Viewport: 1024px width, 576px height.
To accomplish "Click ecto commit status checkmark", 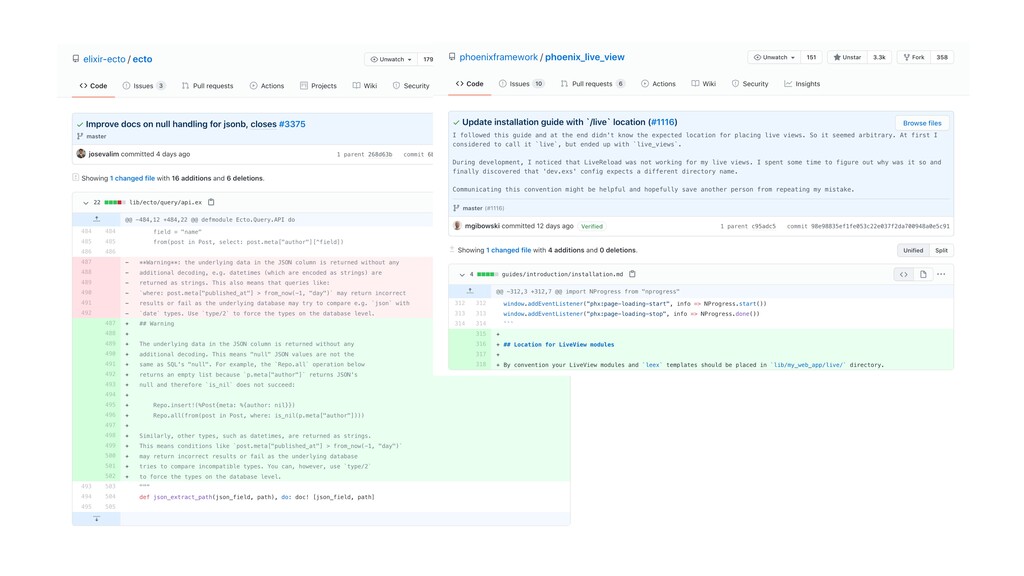I will tap(80, 124).
